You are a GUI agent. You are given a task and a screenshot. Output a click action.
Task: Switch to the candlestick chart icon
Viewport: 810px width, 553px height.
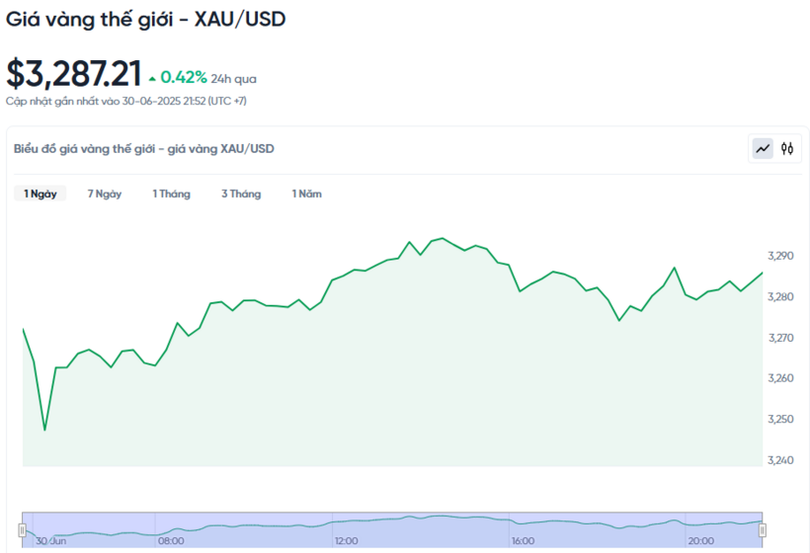788,149
